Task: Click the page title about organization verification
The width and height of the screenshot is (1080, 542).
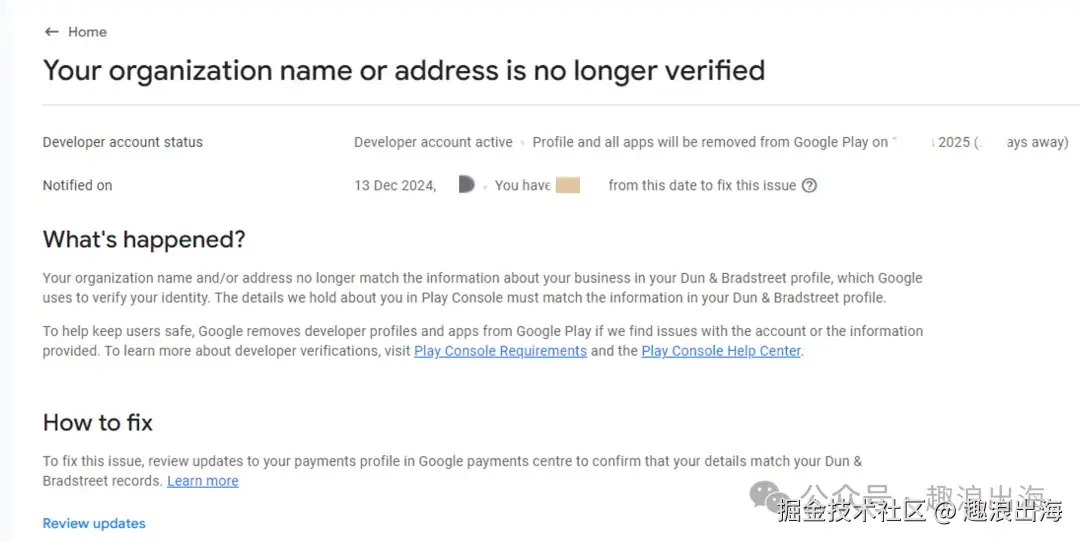Action: [404, 71]
